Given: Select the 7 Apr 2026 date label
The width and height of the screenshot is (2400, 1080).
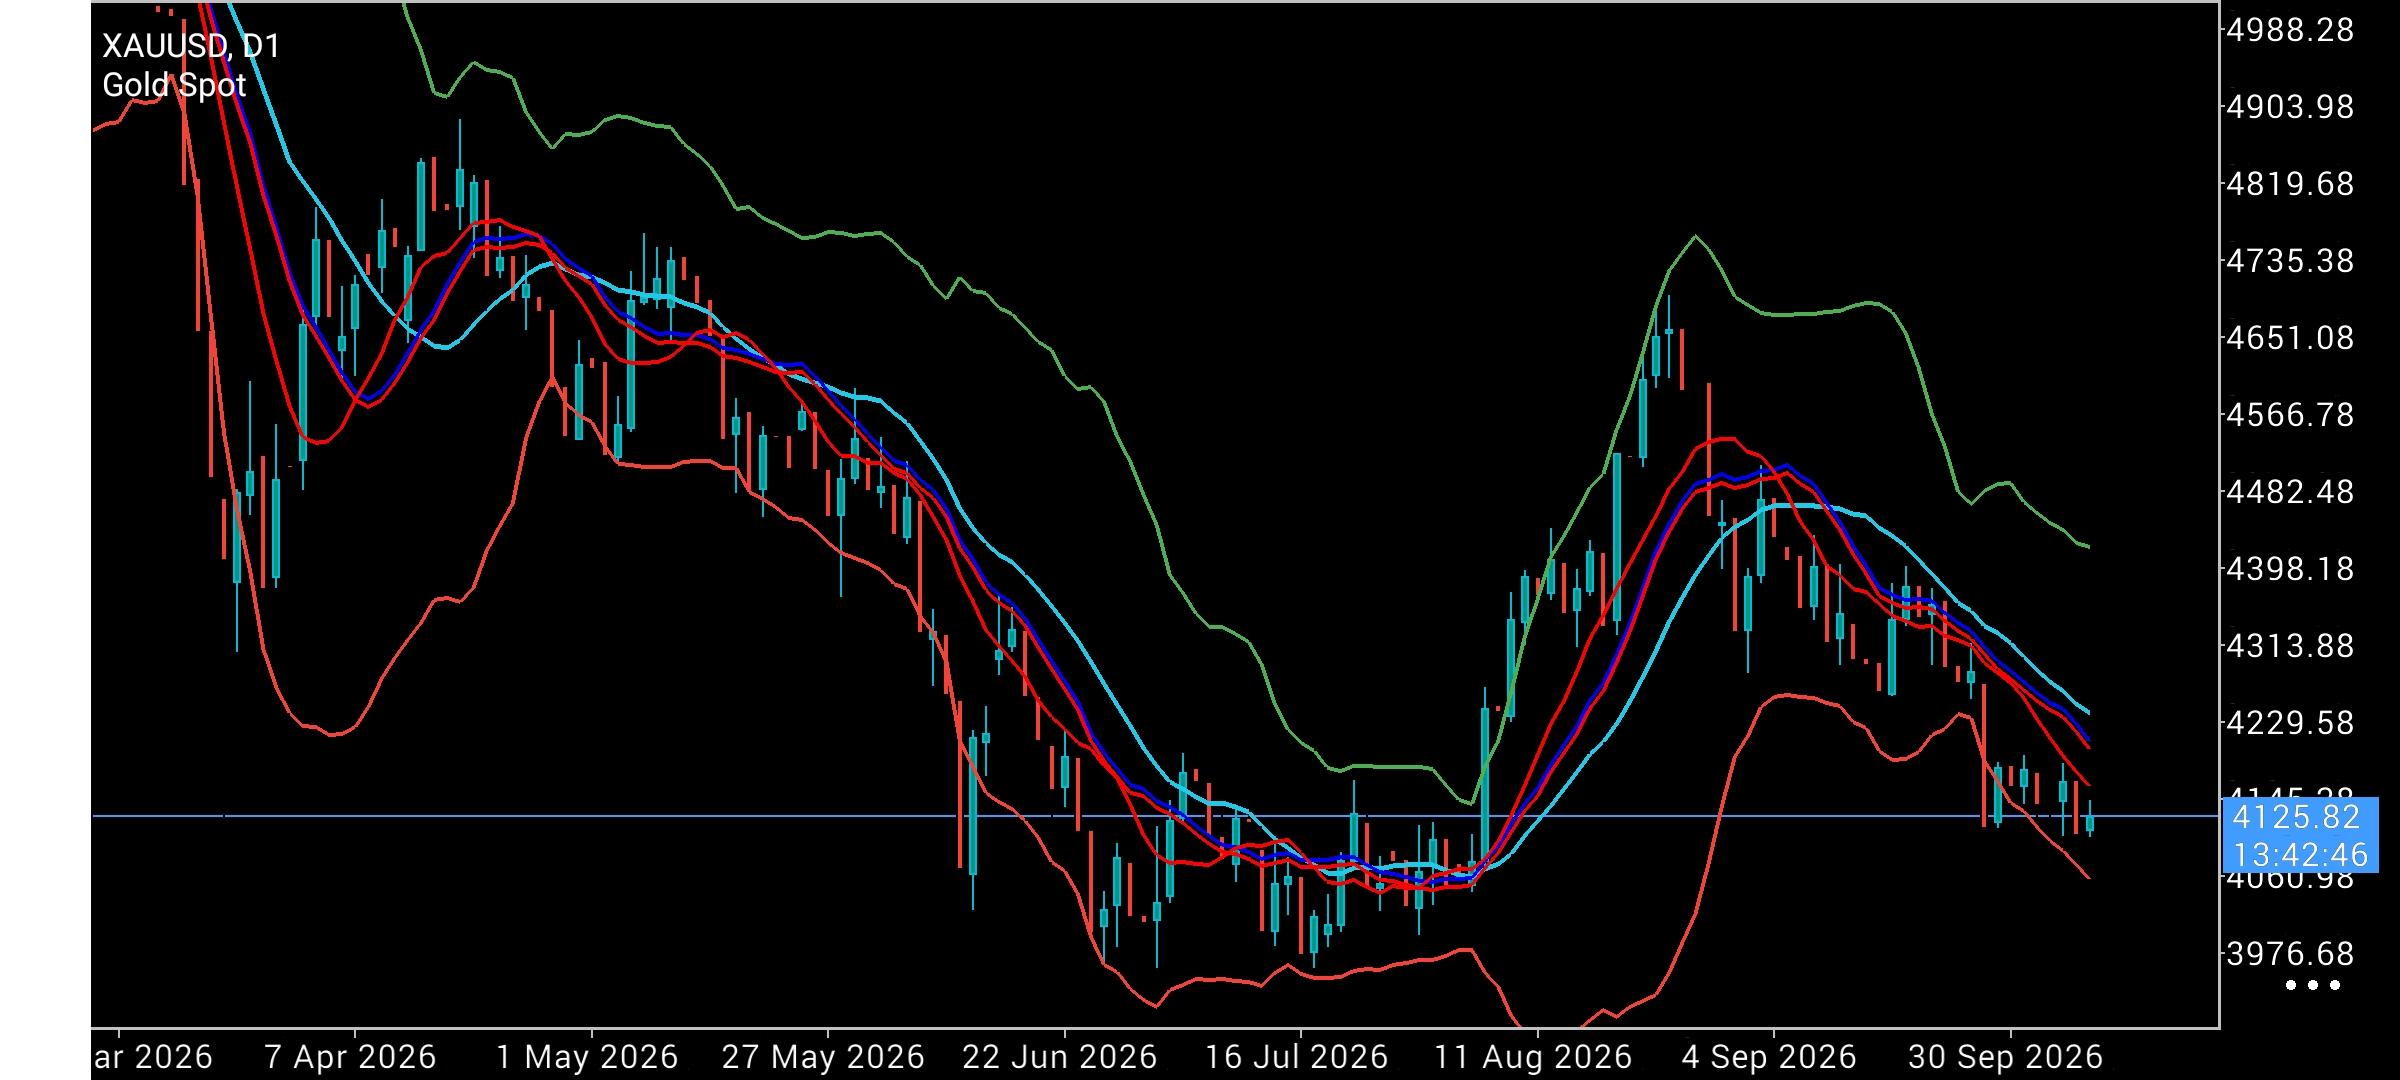Looking at the screenshot, I should (350, 1057).
